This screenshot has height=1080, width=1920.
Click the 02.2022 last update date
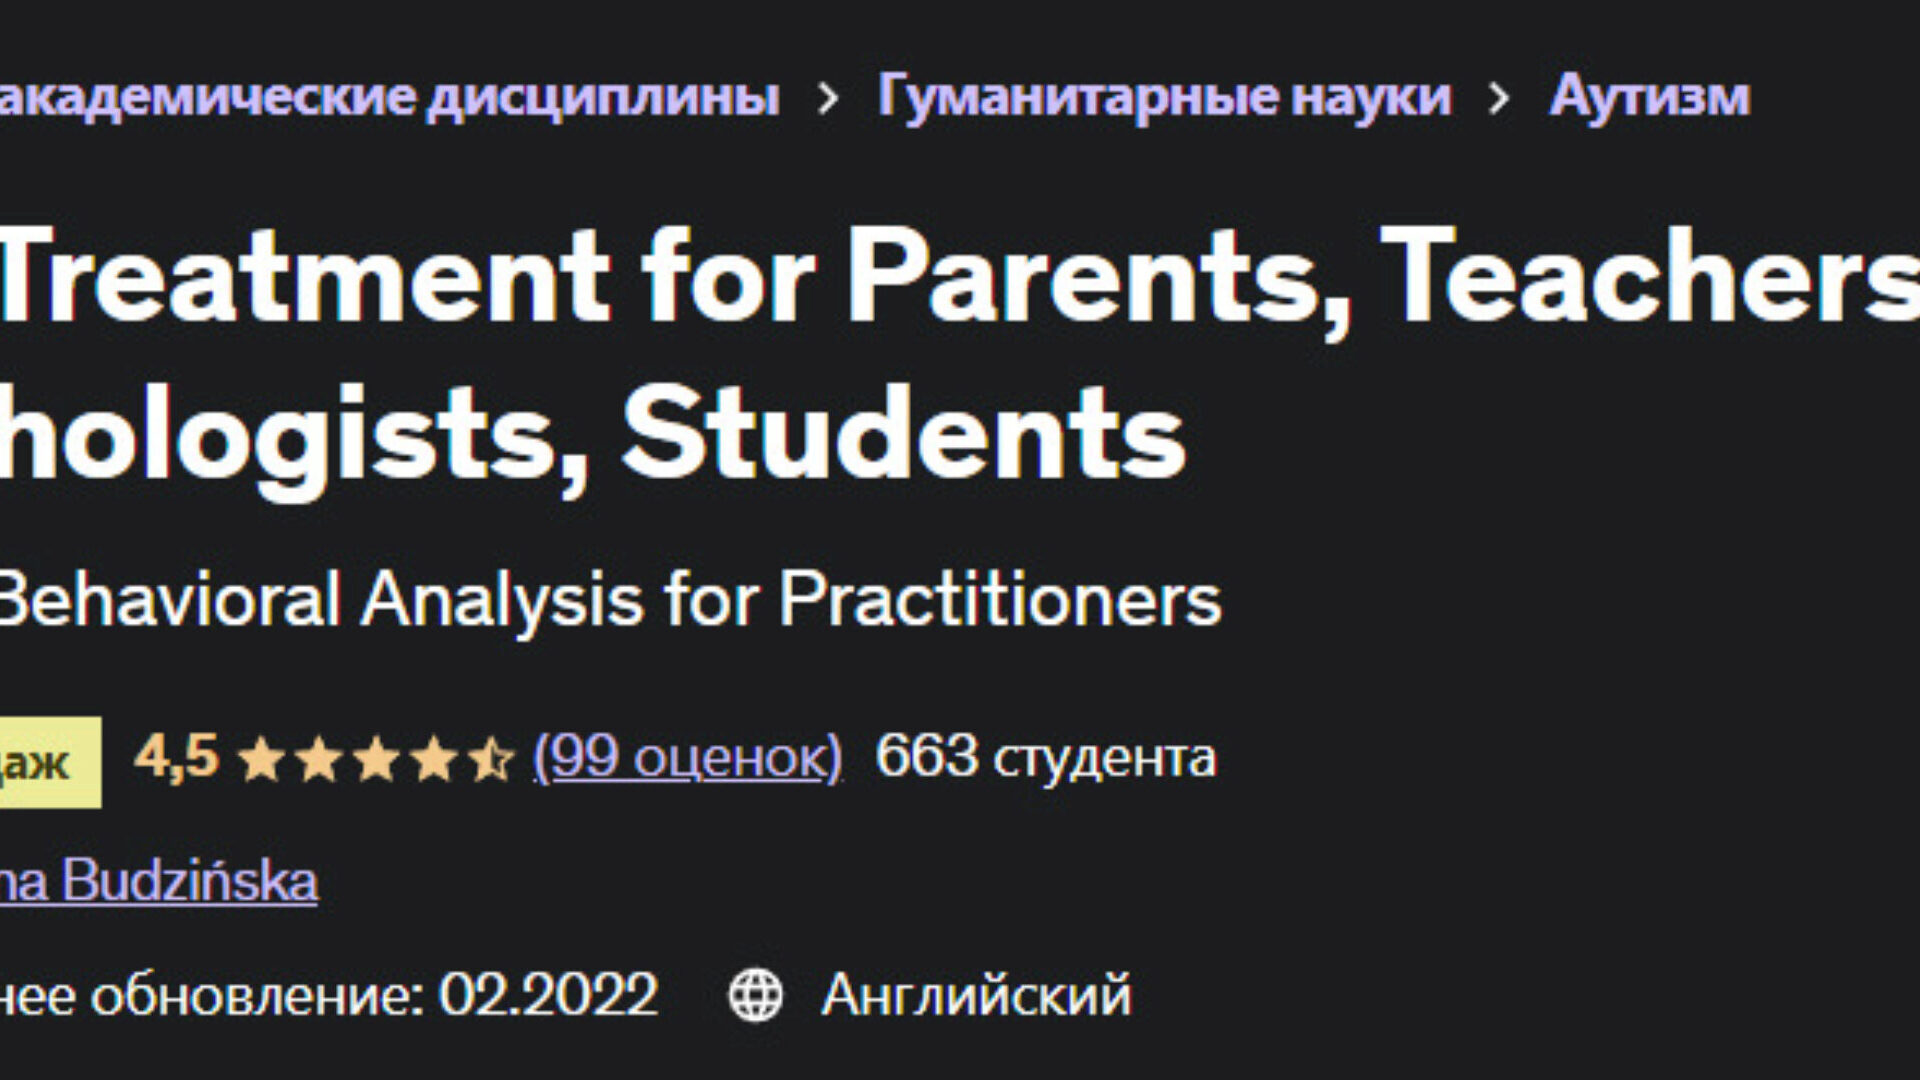tap(548, 995)
